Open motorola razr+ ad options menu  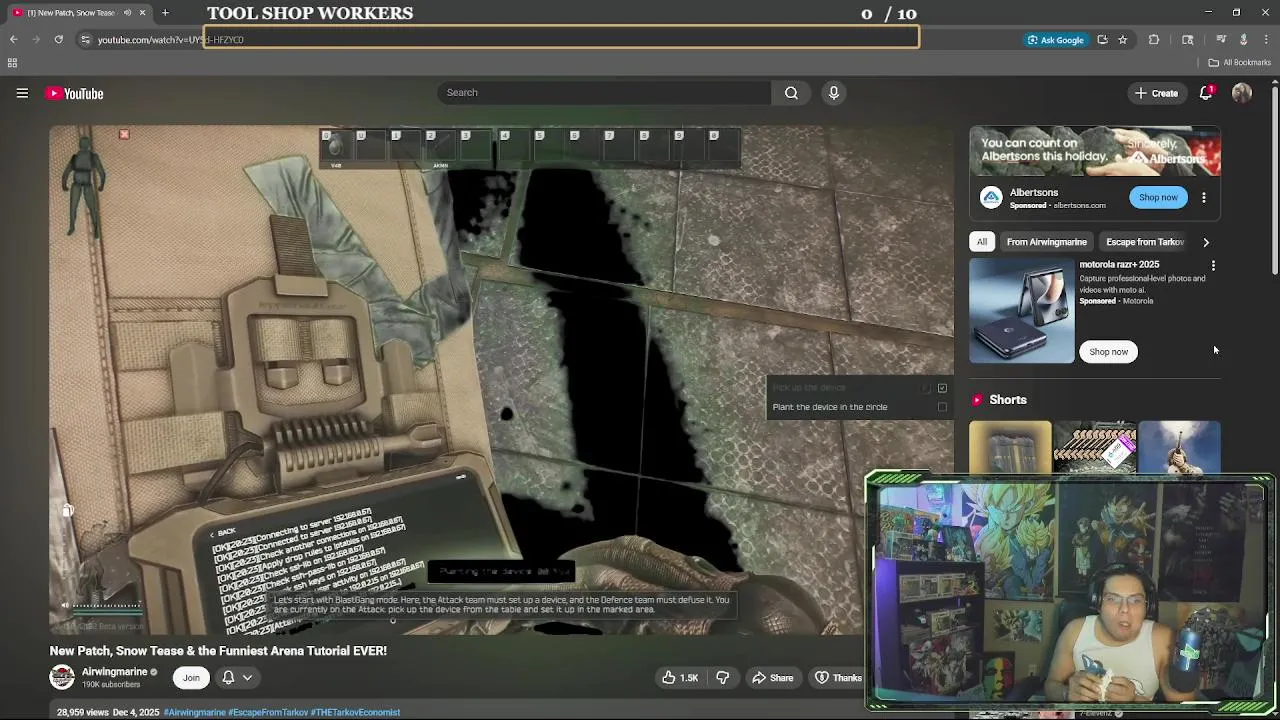1213,266
